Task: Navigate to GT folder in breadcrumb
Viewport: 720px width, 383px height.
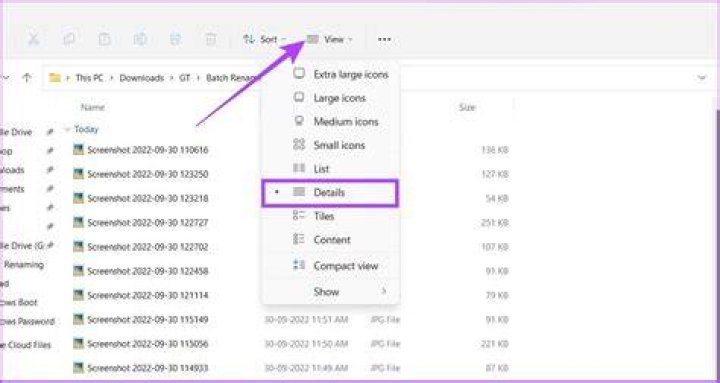Action: click(185, 78)
